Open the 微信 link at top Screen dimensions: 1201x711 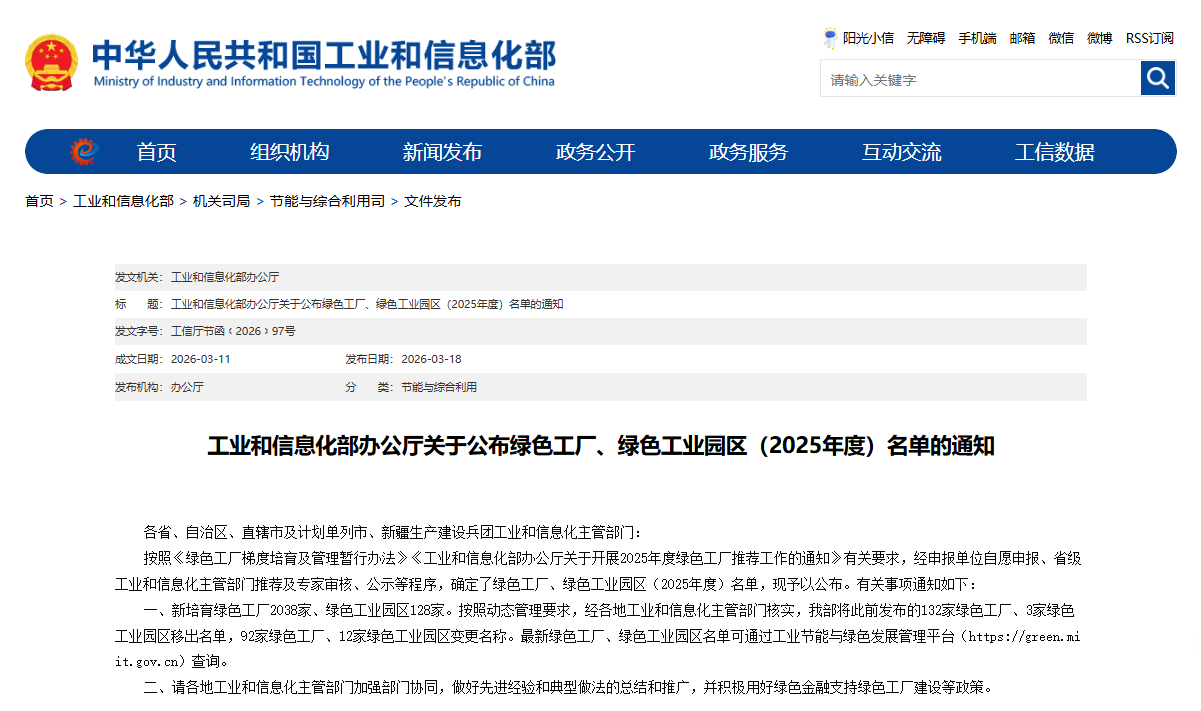pyautogui.click(x=1061, y=38)
